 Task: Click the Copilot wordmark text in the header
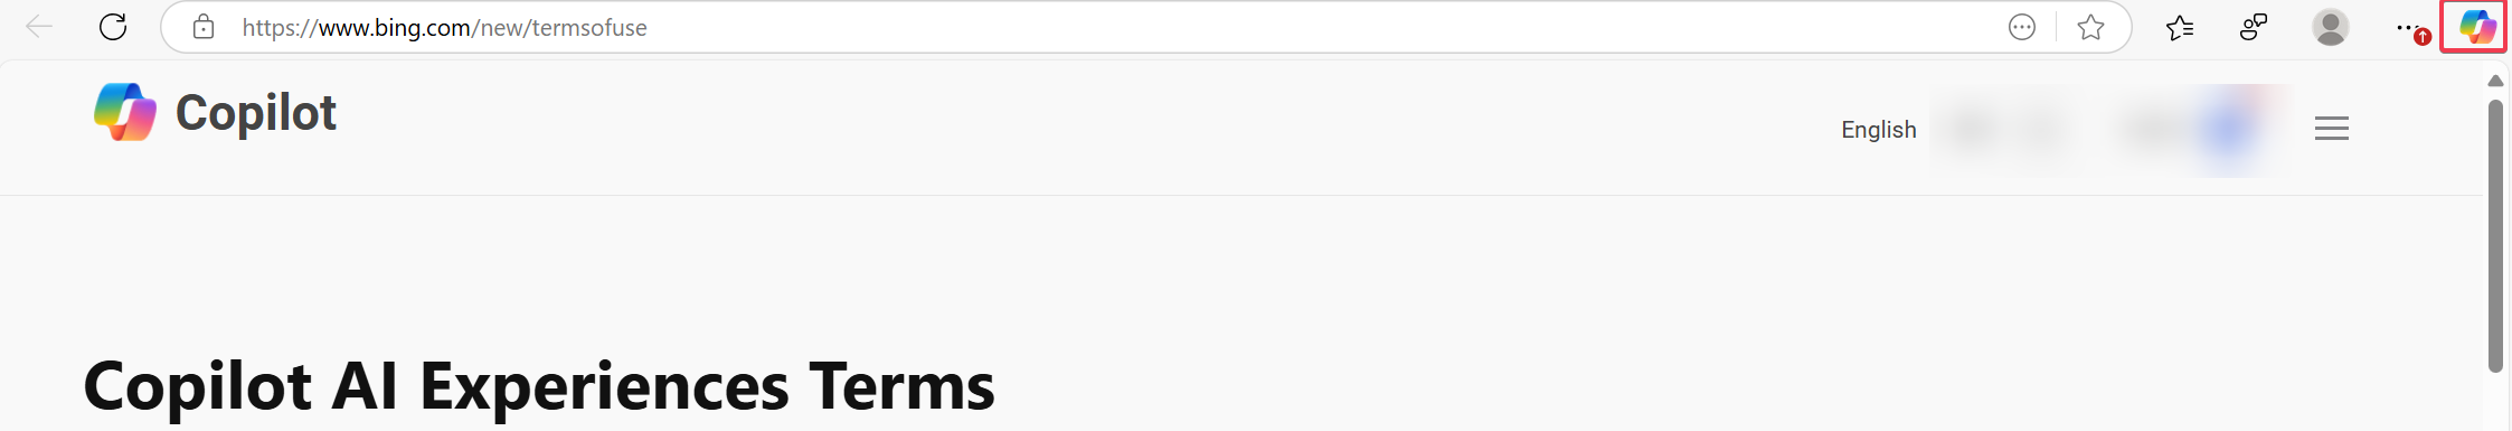pyautogui.click(x=256, y=112)
